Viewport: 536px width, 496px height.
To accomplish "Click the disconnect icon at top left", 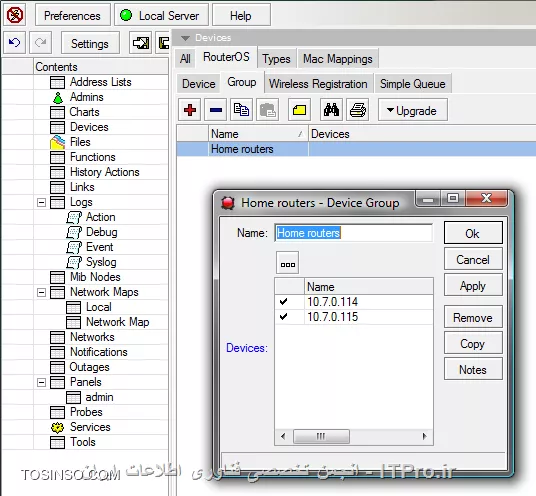I will click(x=14, y=15).
